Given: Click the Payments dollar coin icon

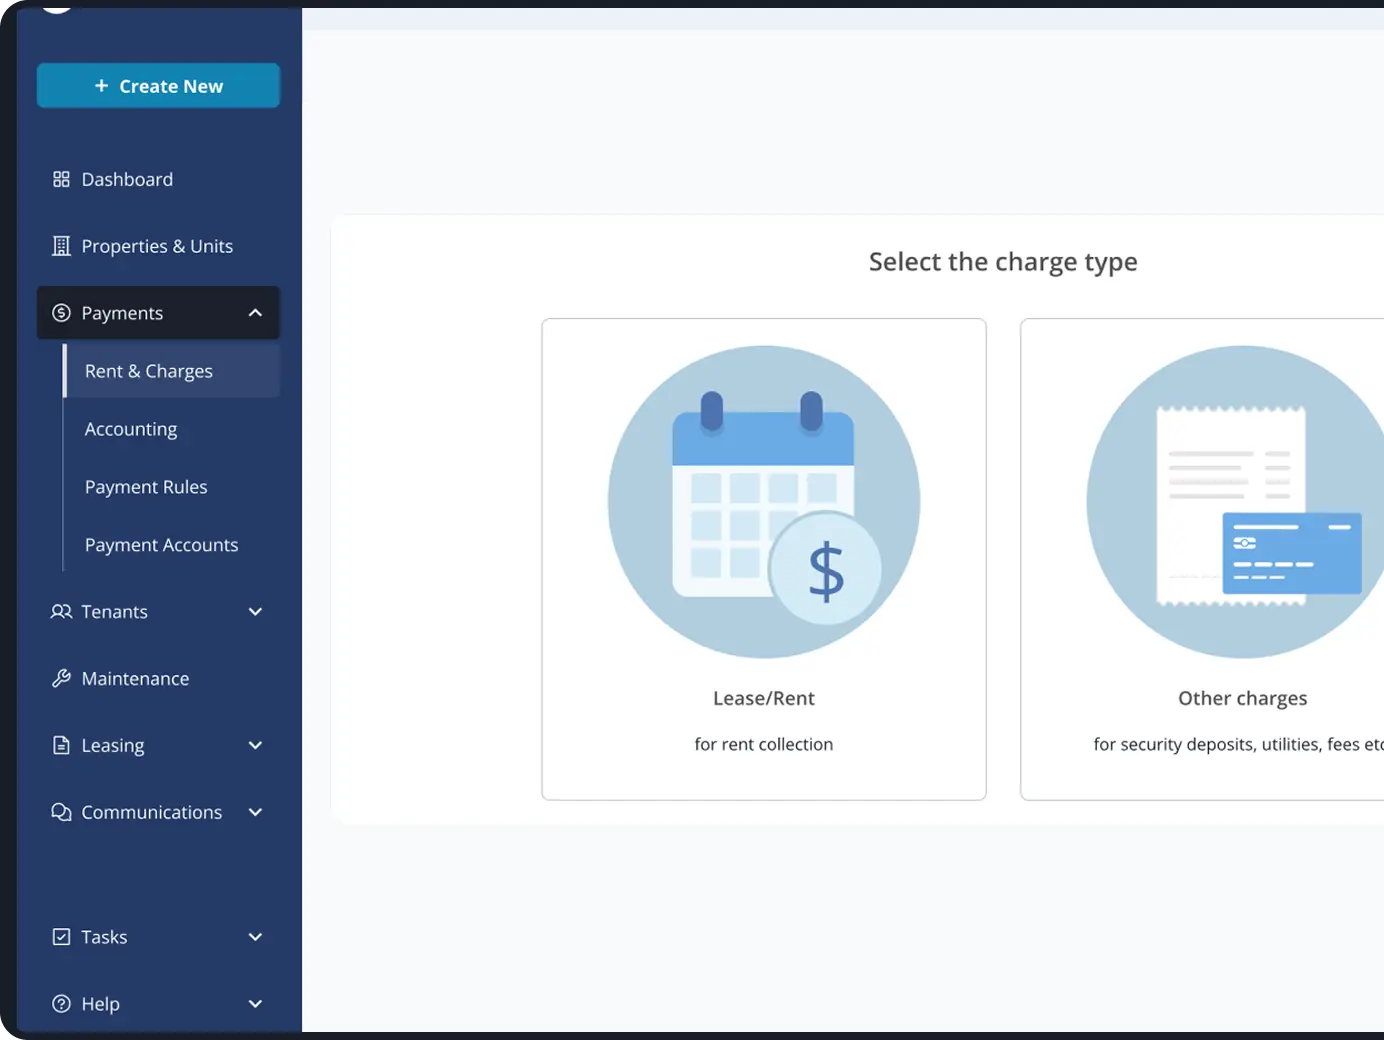Looking at the screenshot, I should pyautogui.click(x=61, y=313).
